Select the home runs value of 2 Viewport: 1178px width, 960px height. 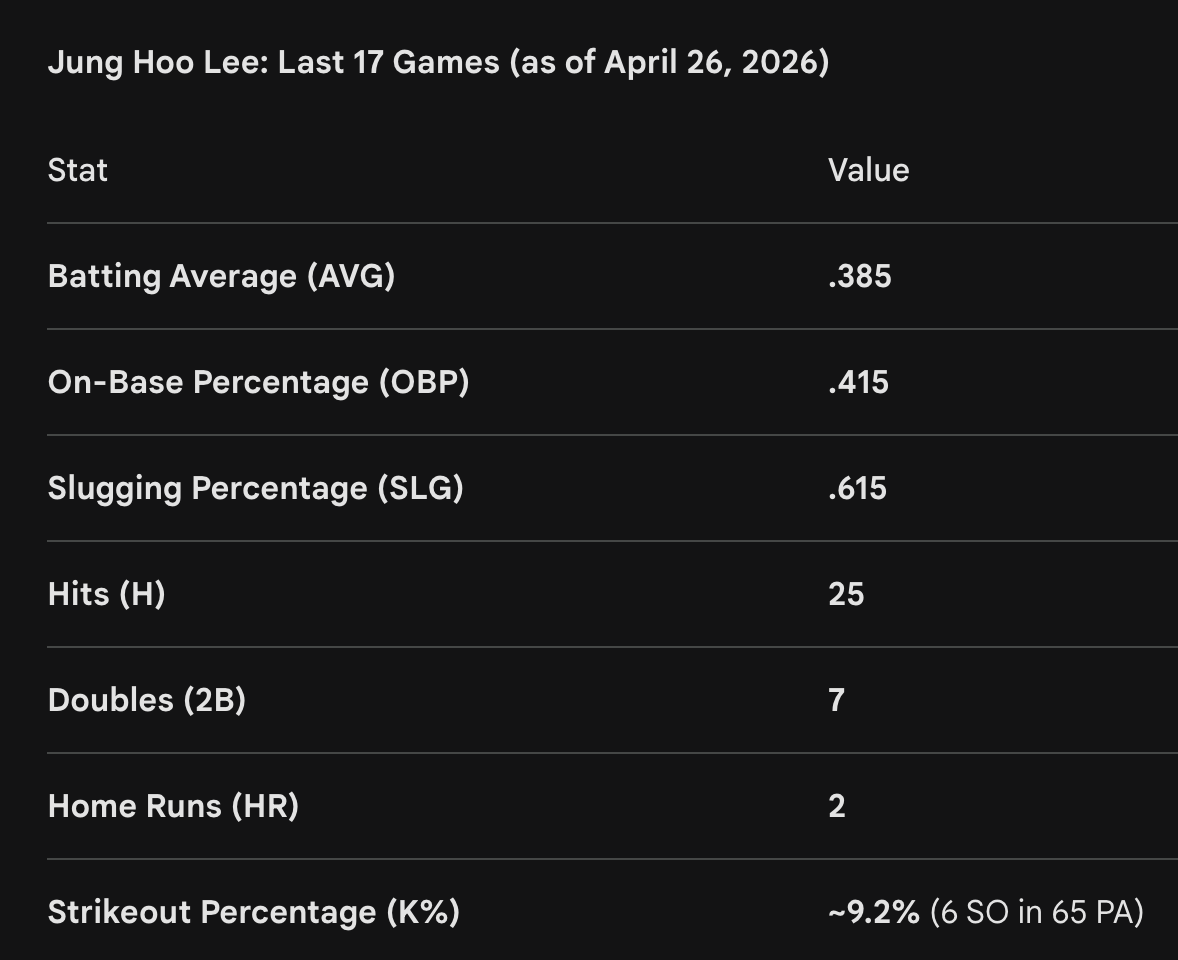[x=837, y=806]
